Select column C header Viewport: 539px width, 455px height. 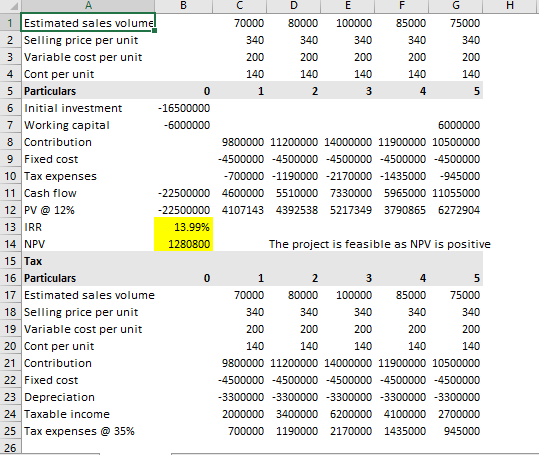(x=240, y=5)
